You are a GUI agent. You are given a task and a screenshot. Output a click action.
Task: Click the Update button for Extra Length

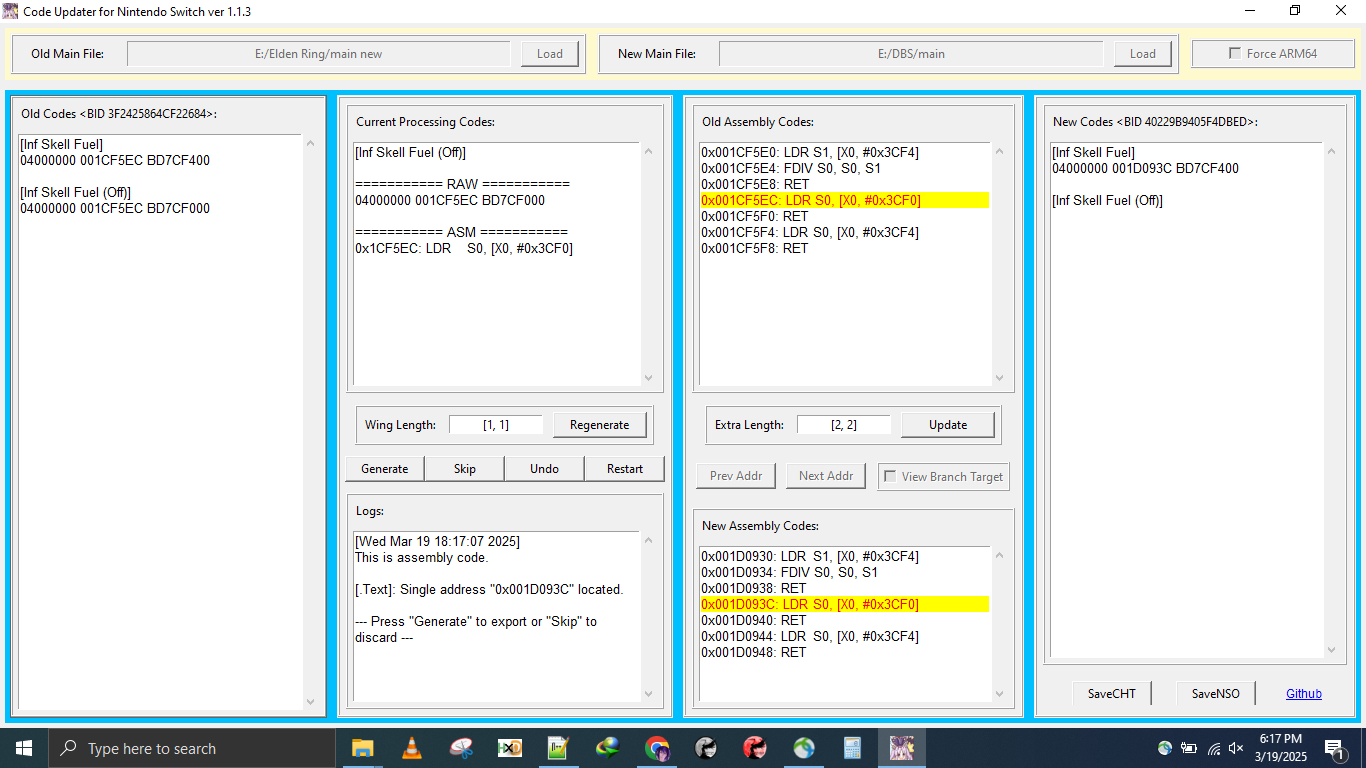tap(948, 425)
